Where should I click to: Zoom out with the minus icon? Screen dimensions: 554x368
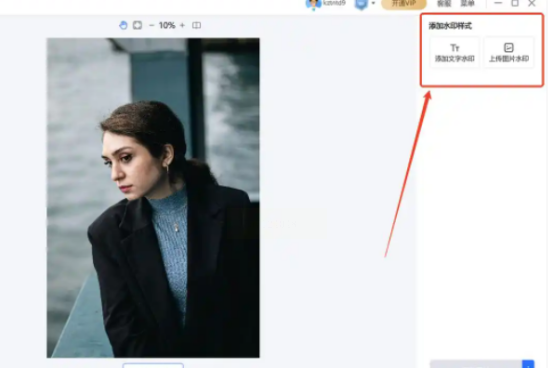[x=152, y=25]
